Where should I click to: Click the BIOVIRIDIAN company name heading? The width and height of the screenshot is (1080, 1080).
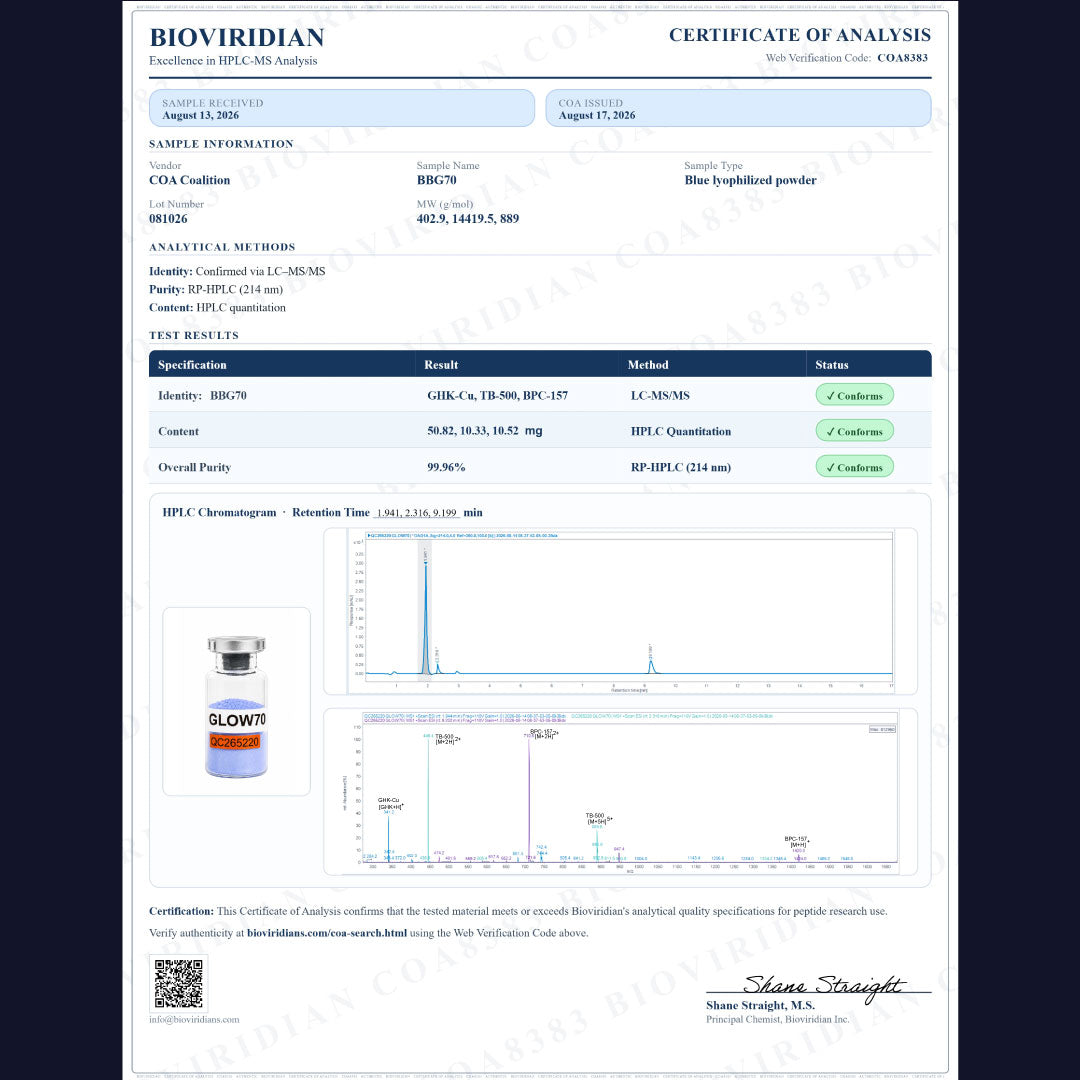pyautogui.click(x=237, y=37)
